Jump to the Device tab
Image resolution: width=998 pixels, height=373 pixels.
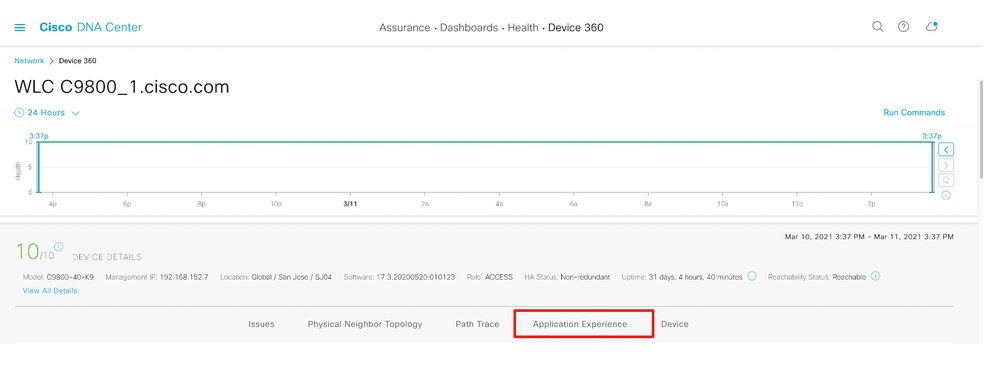pyautogui.click(x=675, y=324)
